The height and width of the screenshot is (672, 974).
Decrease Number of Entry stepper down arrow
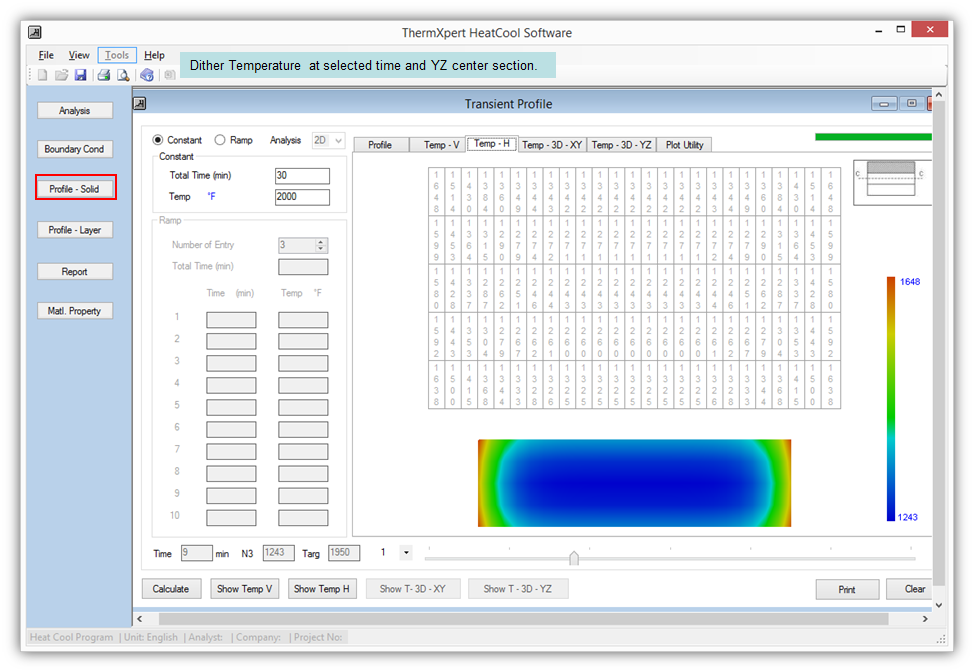click(x=321, y=249)
